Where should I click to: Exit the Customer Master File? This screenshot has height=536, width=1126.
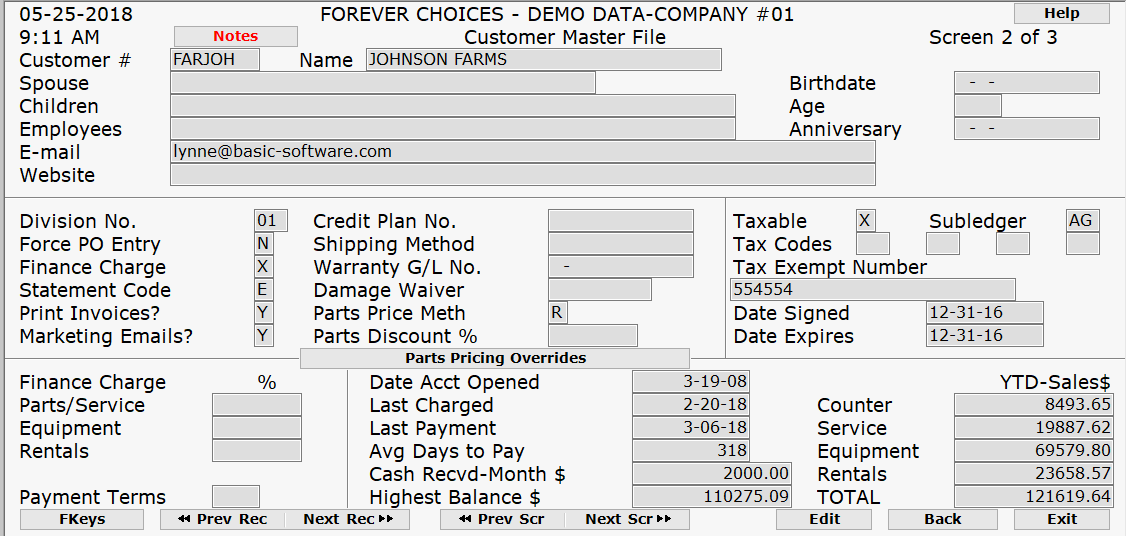(x=1061, y=520)
